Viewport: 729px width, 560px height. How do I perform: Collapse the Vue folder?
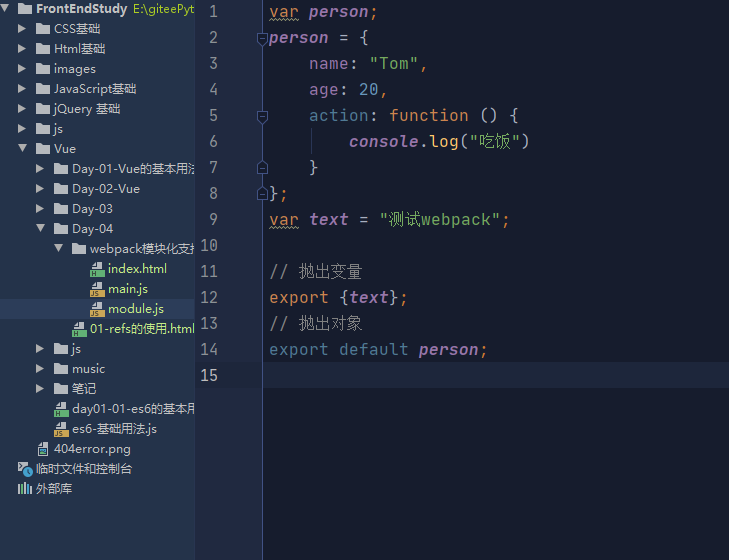(x=22, y=148)
